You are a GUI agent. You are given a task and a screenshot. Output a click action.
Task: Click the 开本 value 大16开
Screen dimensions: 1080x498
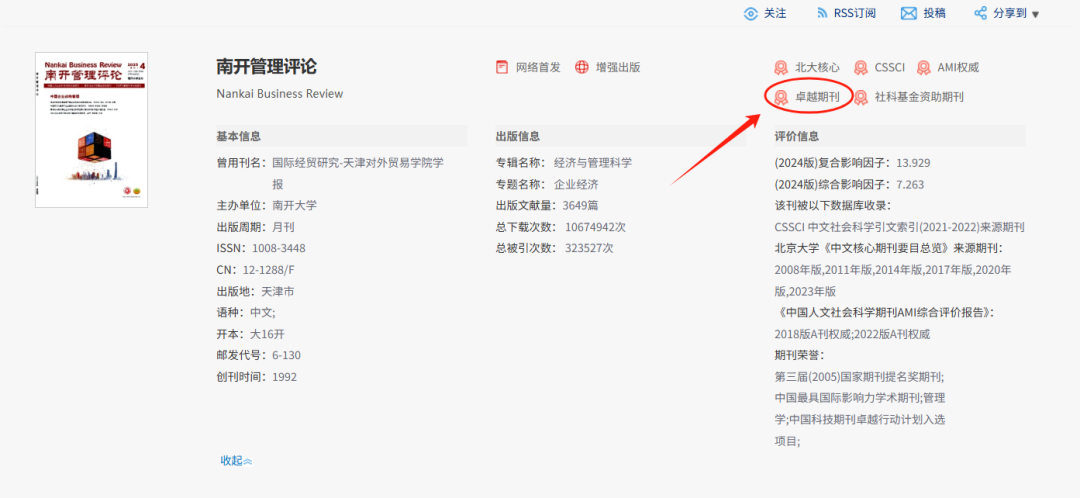(x=267, y=333)
